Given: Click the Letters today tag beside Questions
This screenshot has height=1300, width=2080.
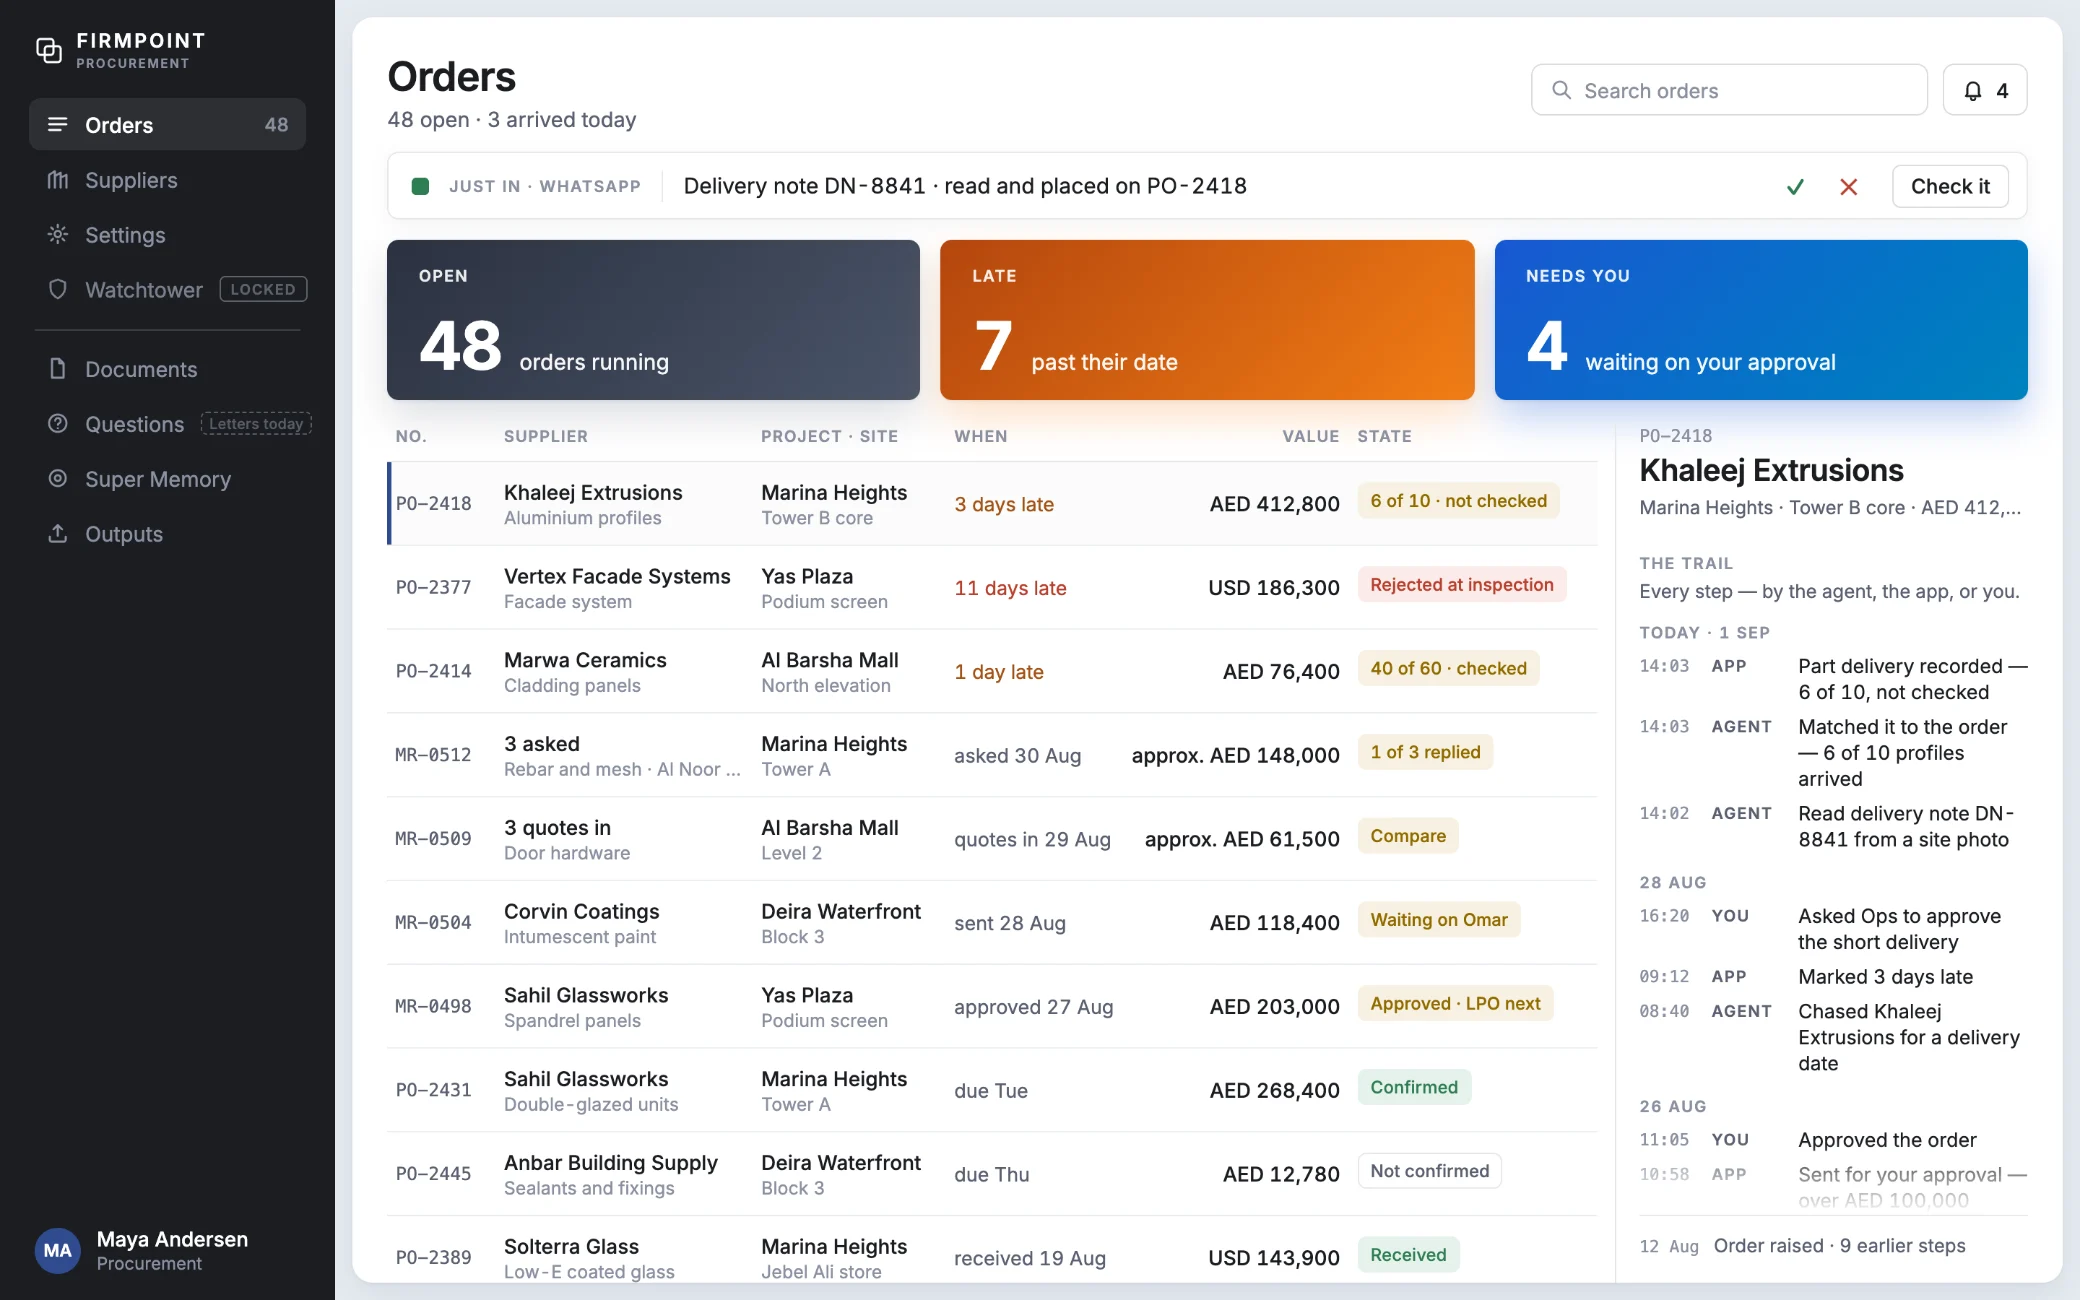Looking at the screenshot, I should click(256, 424).
